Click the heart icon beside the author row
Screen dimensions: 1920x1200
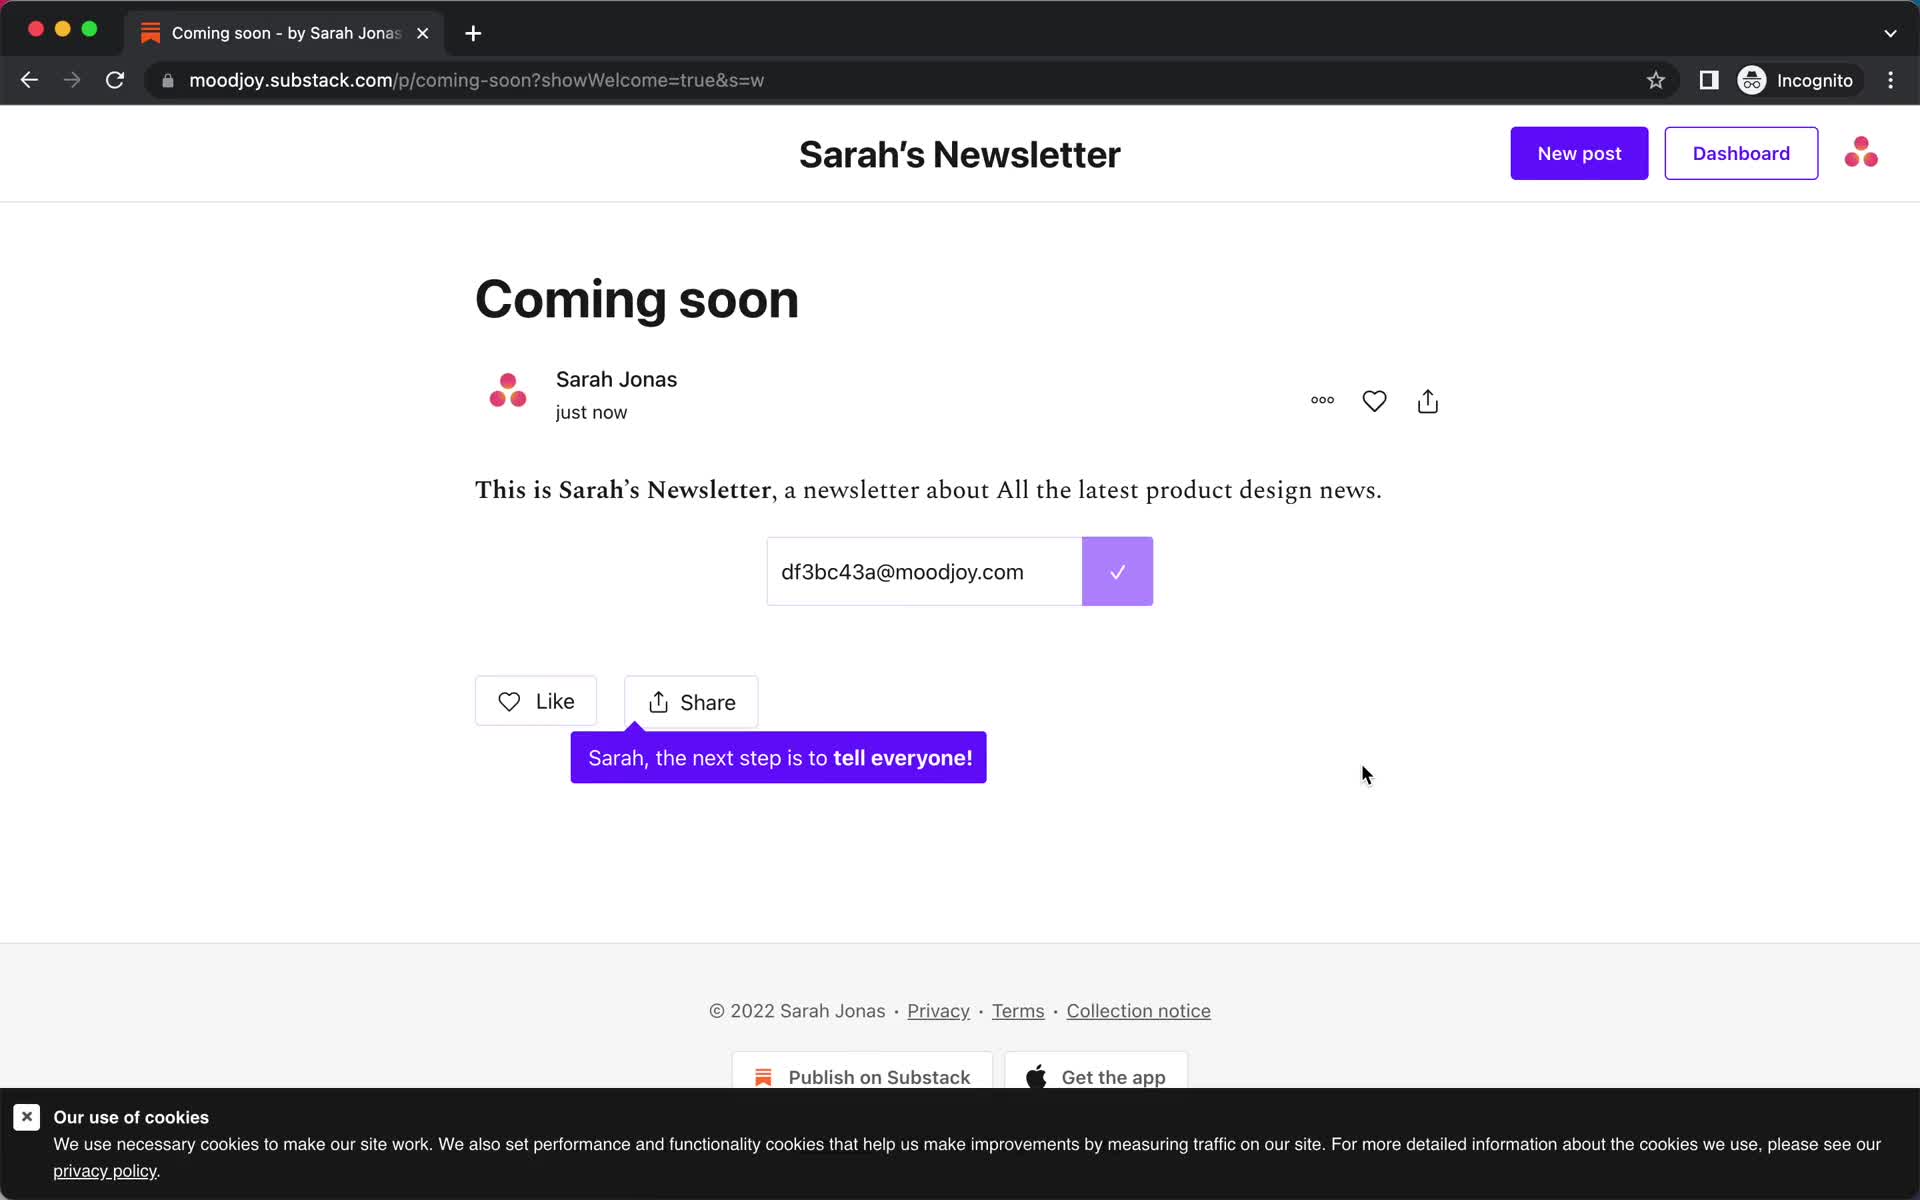pyautogui.click(x=1374, y=401)
